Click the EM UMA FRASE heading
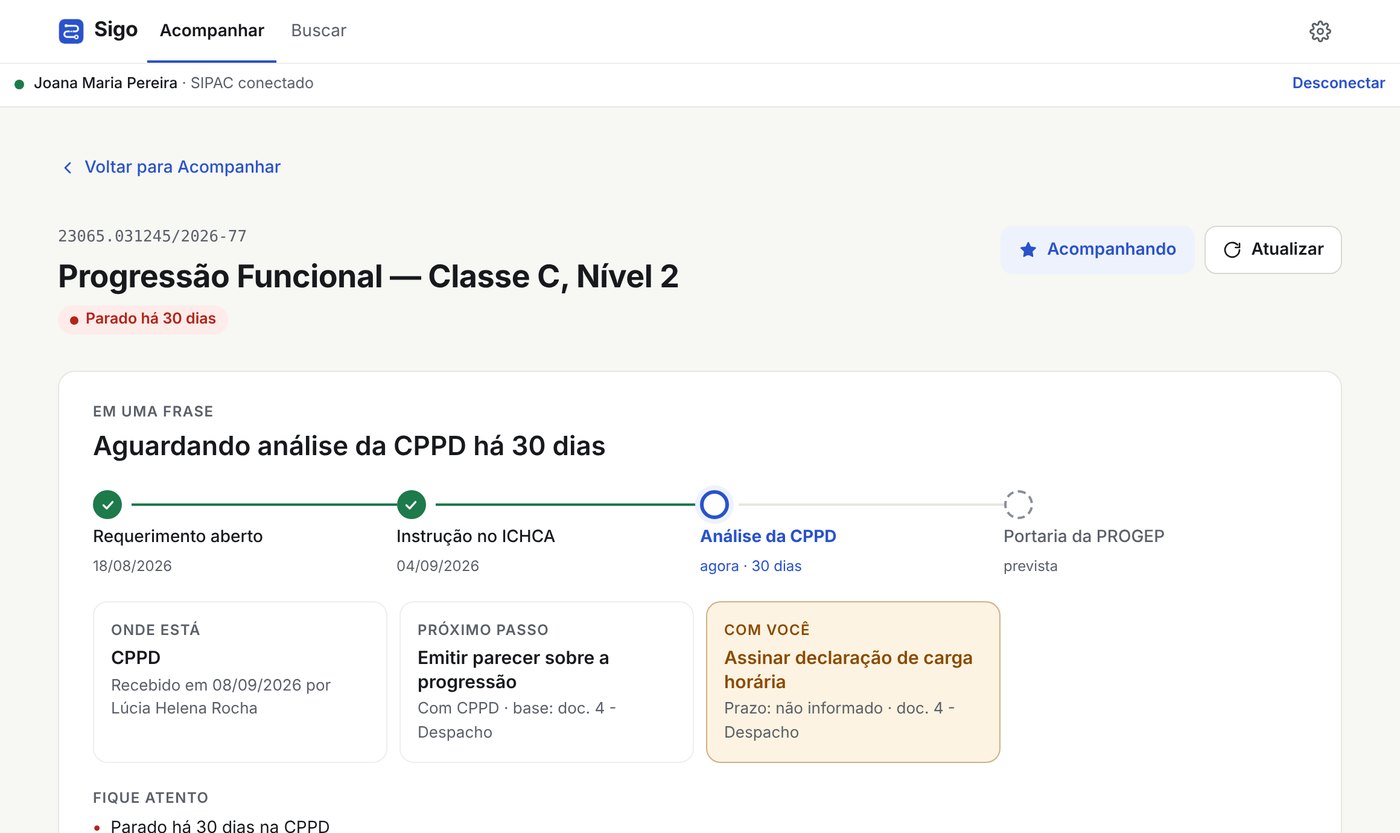This screenshot has width=1400, height=833. click(x=153, y=411)
